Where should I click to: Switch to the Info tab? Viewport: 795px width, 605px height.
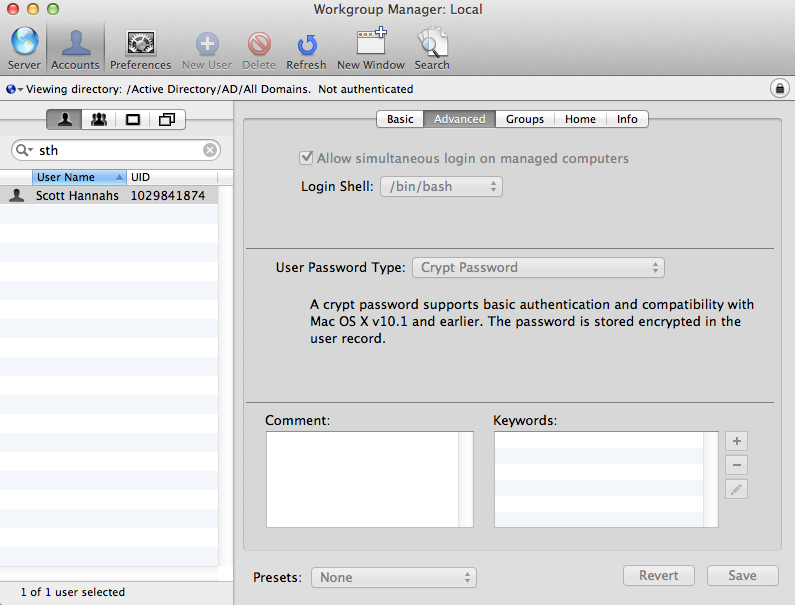pos(627,119)
